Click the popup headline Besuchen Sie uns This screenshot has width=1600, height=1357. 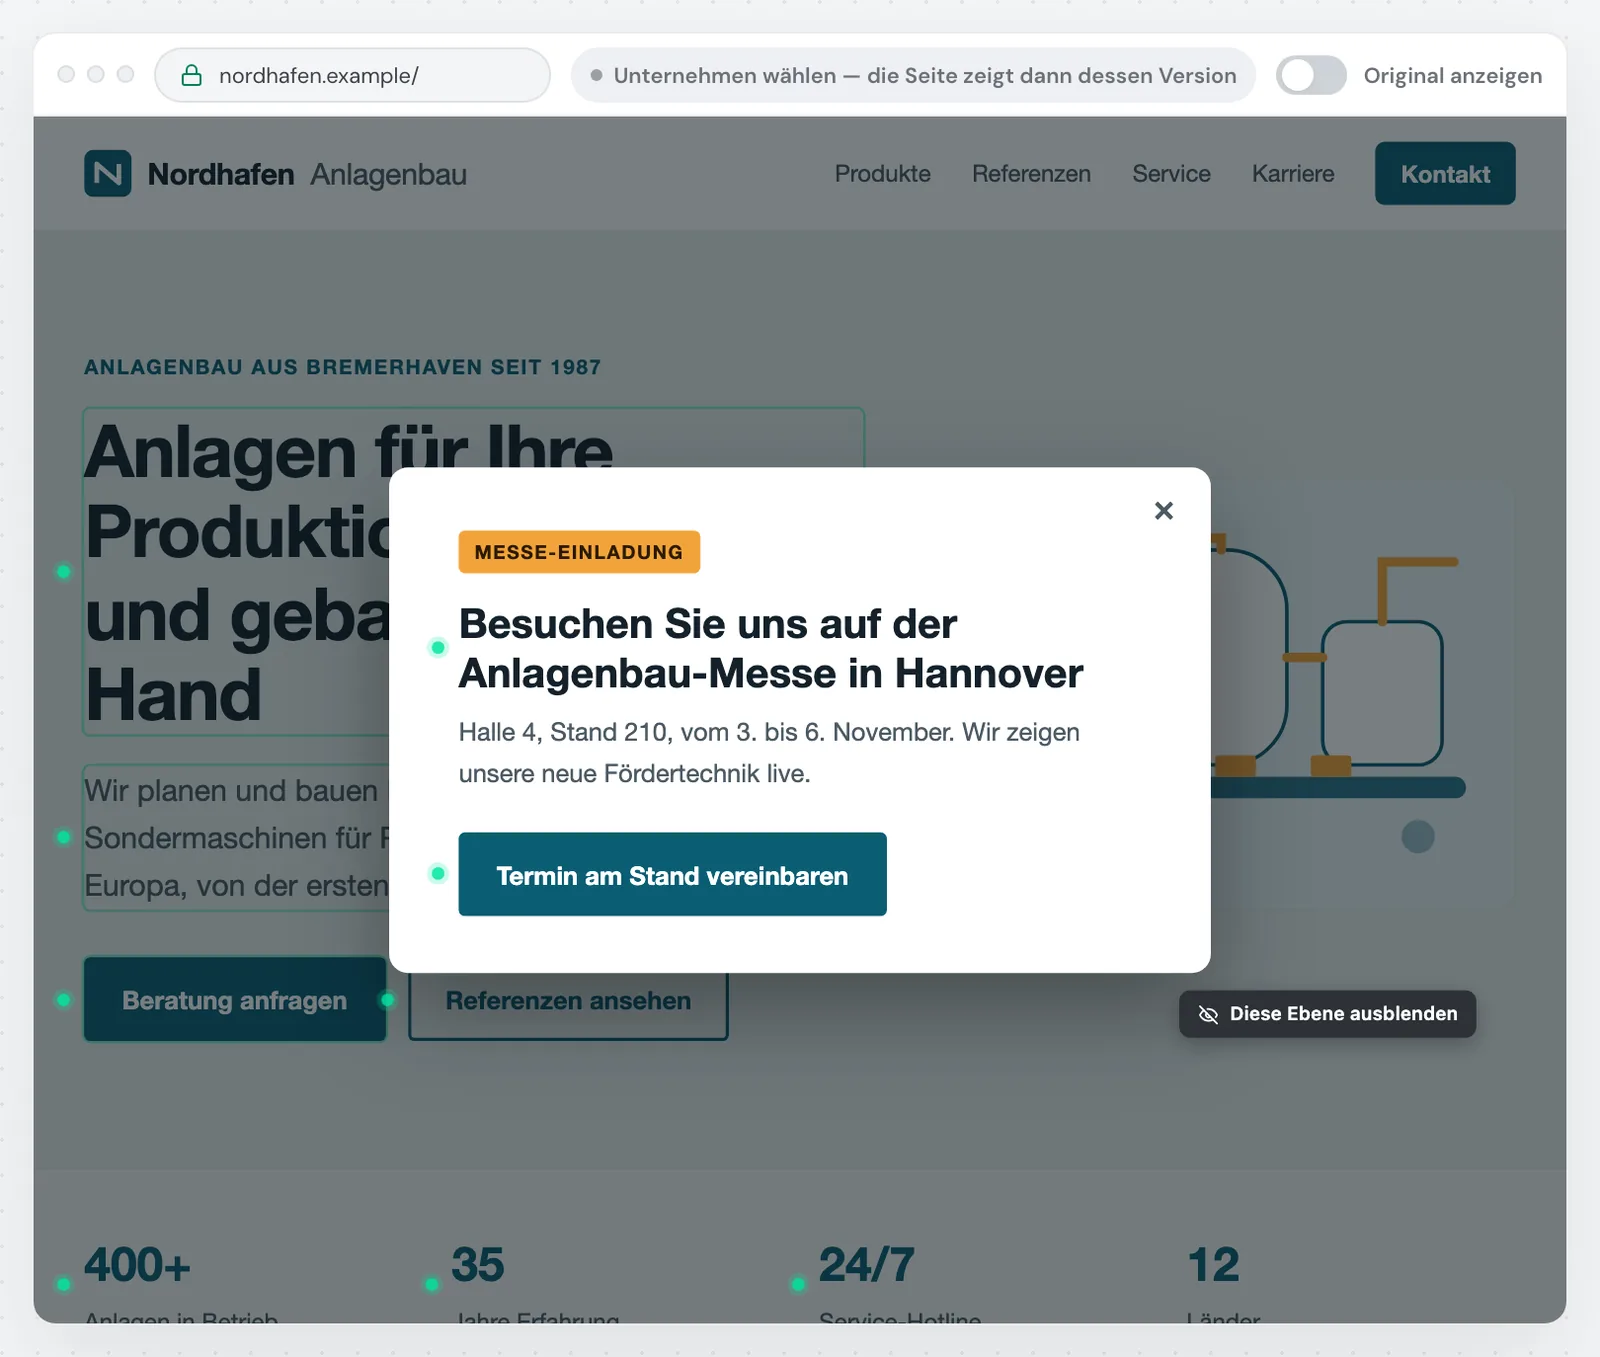[770, 648]
